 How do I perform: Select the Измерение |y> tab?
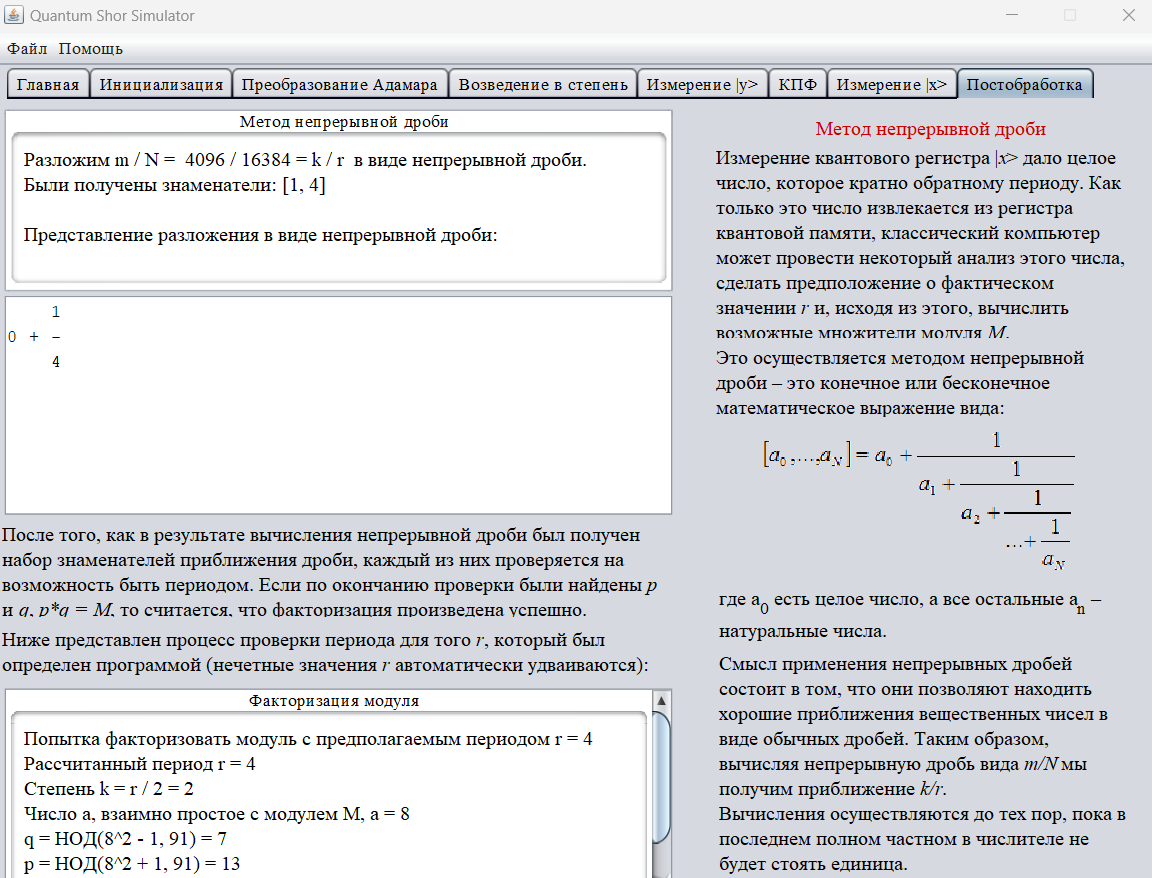tap(702, 84)
